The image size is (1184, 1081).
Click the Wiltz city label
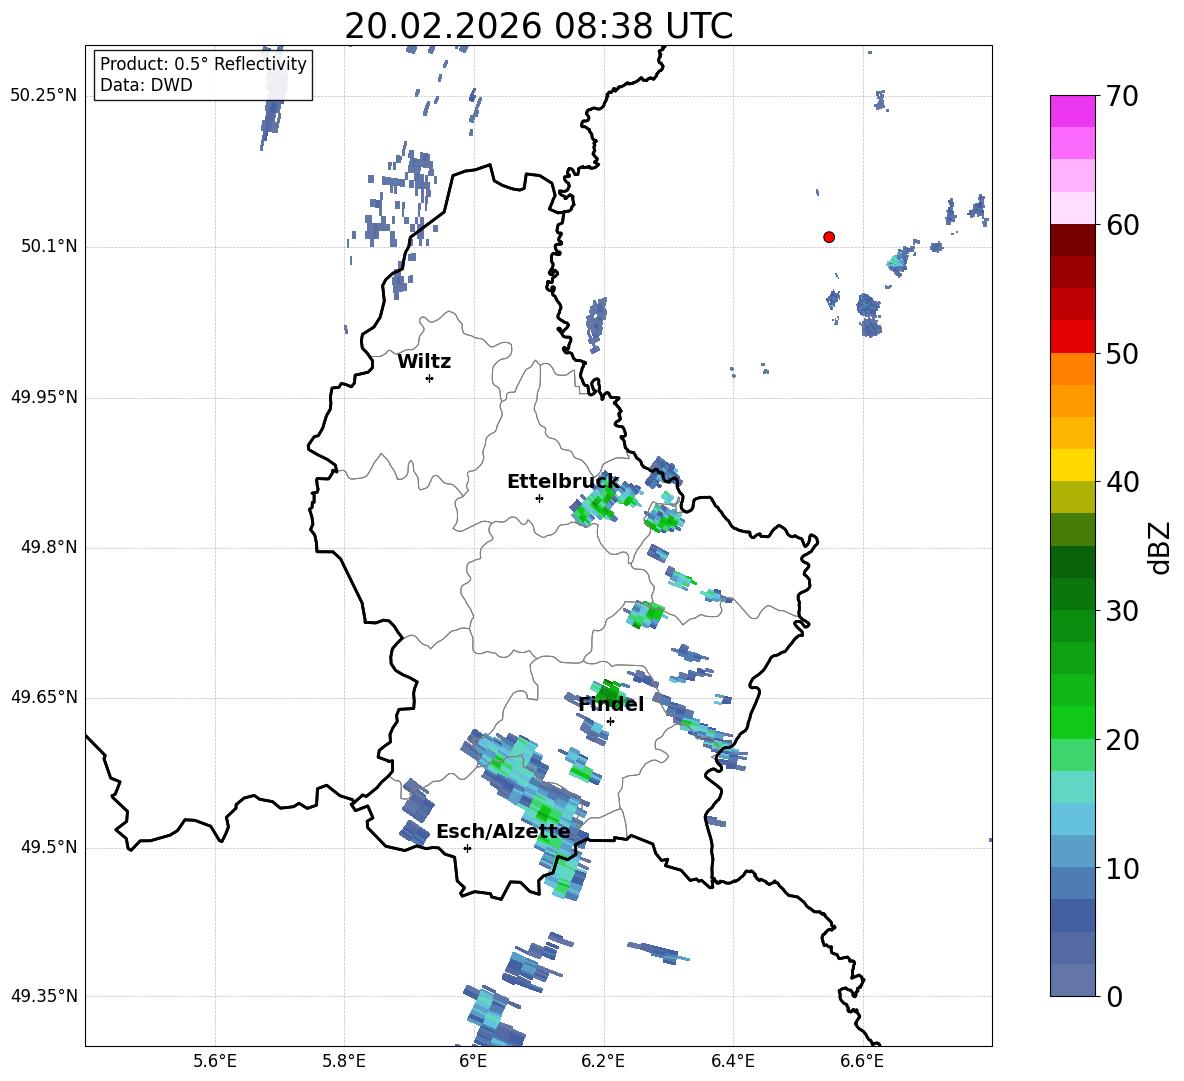[424, 362]
